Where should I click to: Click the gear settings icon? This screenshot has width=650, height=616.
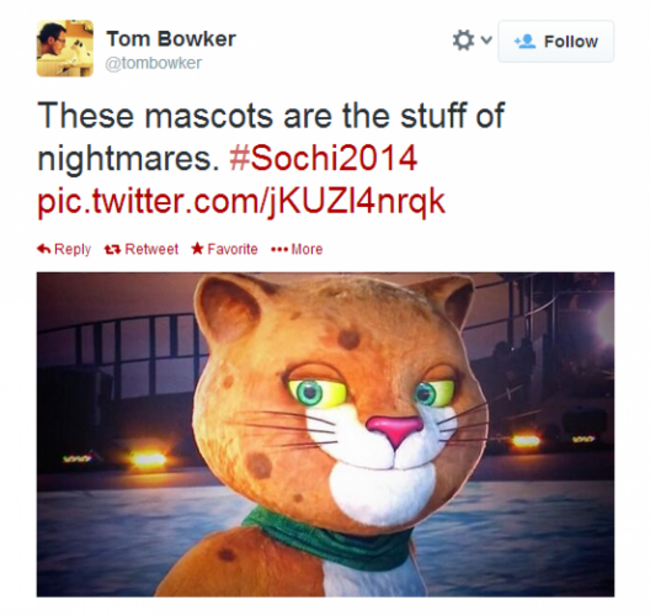463,40
